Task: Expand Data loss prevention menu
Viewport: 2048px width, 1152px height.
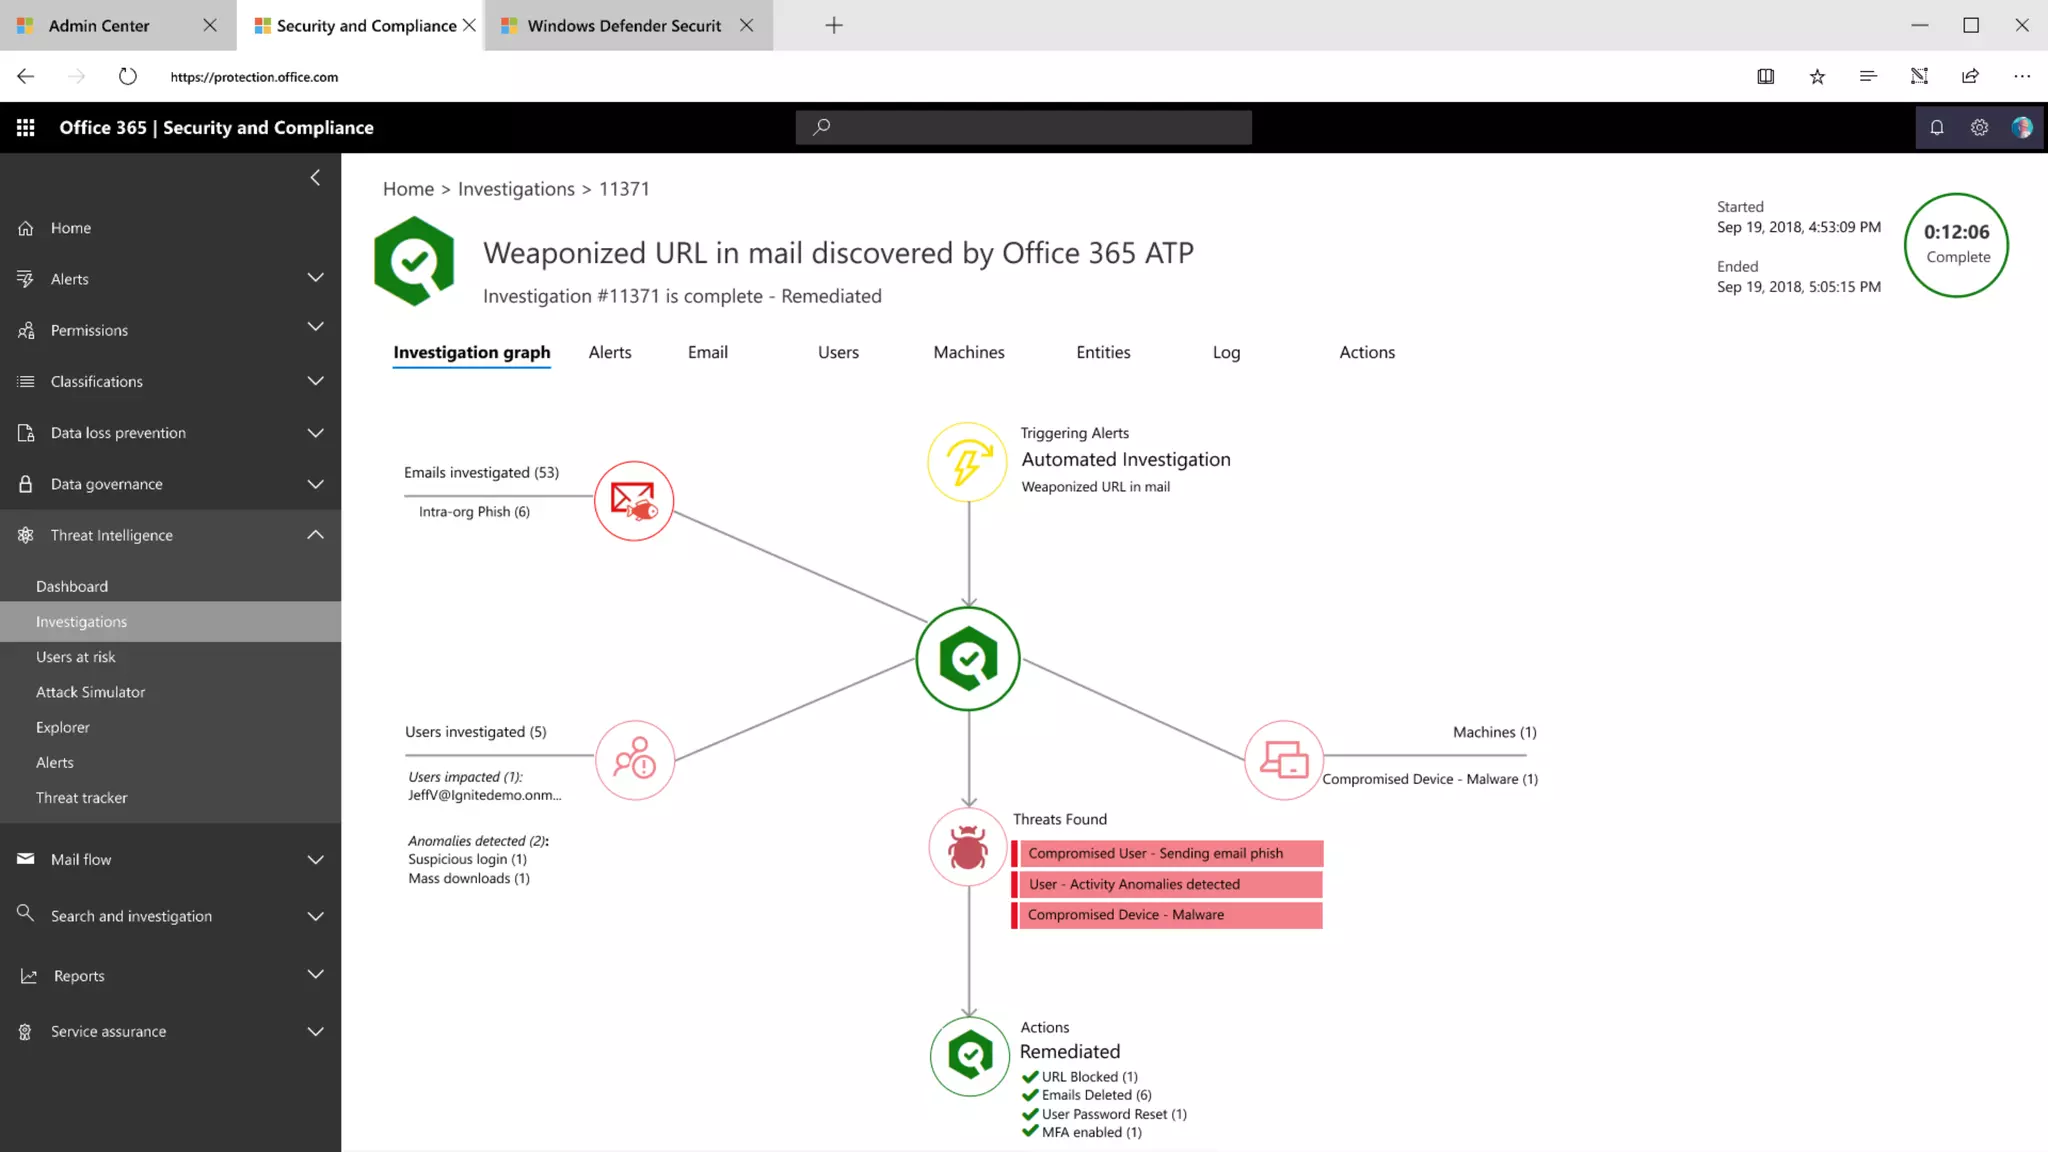Action: [315, 433]
